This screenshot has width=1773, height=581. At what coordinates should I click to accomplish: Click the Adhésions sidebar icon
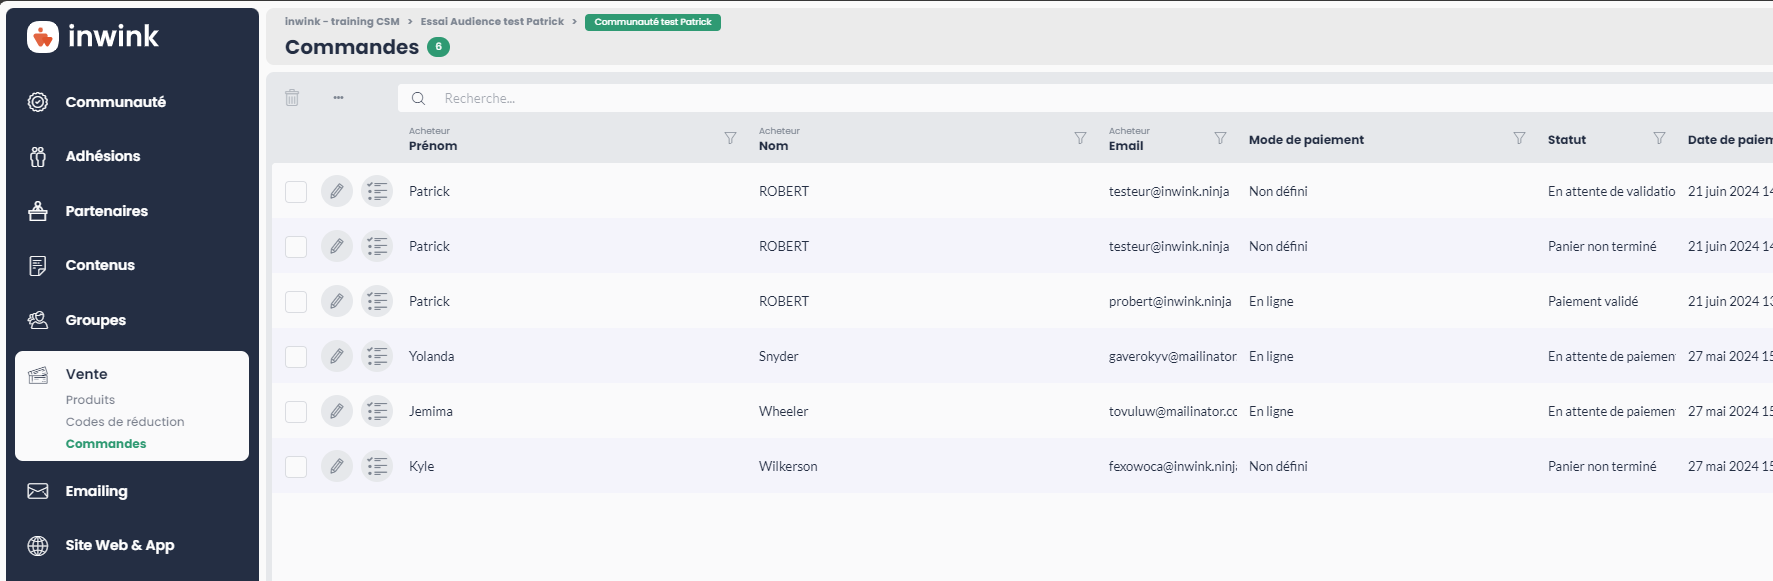tap(38, 156)
